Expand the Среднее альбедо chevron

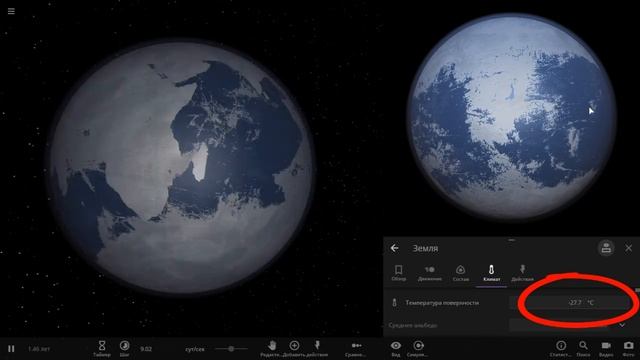(x=622, y=325)
